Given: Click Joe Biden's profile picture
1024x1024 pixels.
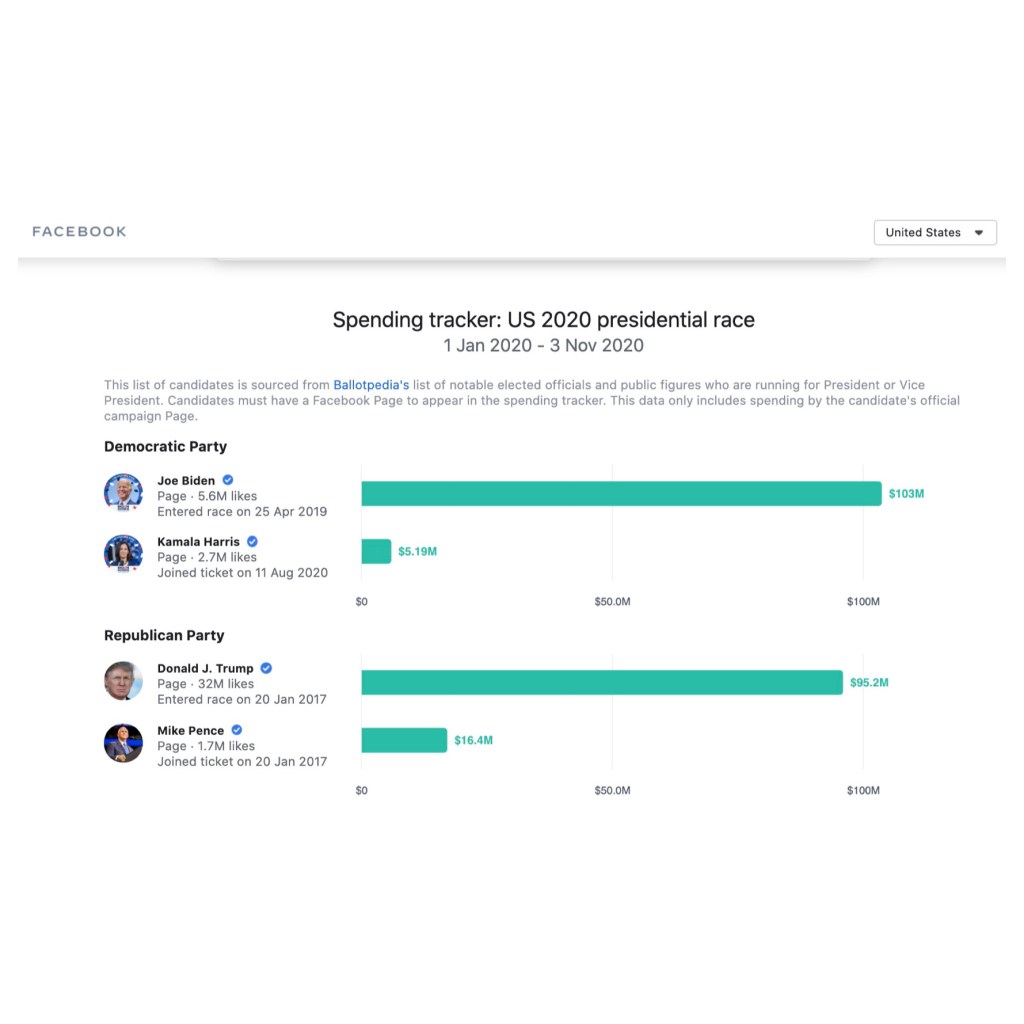Looking at the screenshot, I should (x=123, y=492).
